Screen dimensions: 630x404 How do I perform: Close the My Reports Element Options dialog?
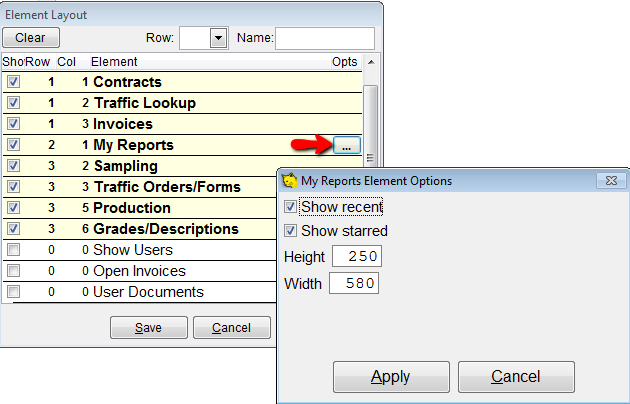click(x=611, y=181)
